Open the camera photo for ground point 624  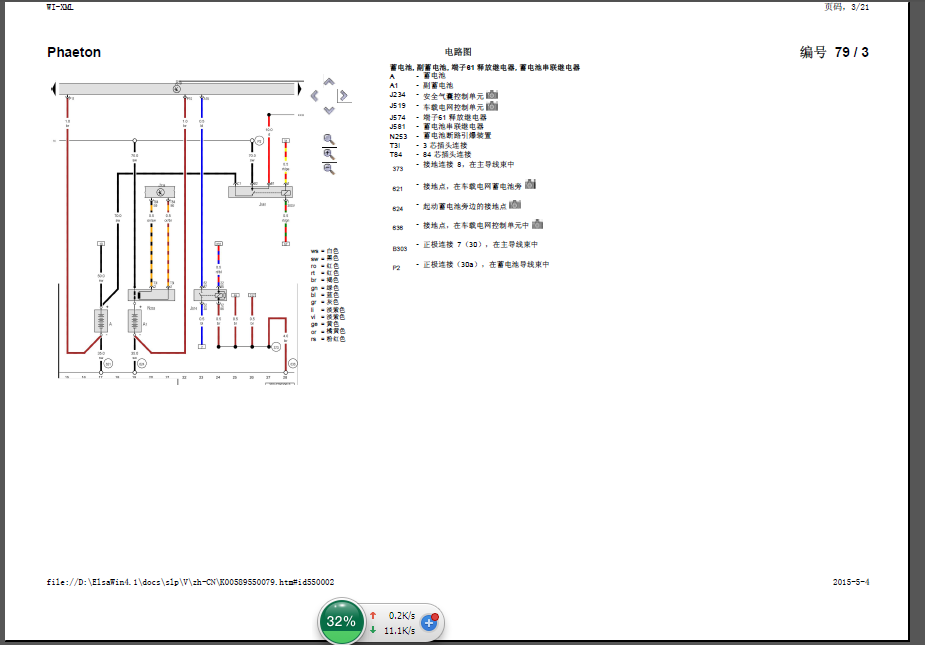click(x=515, y=204)
